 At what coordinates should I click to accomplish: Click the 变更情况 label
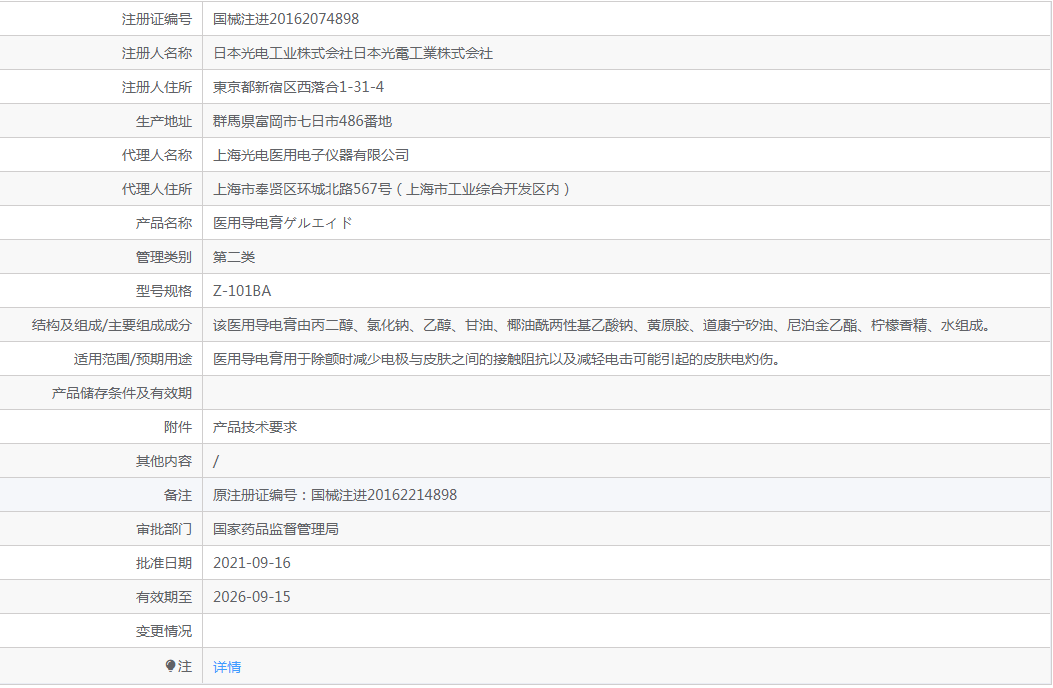[164, 631]
